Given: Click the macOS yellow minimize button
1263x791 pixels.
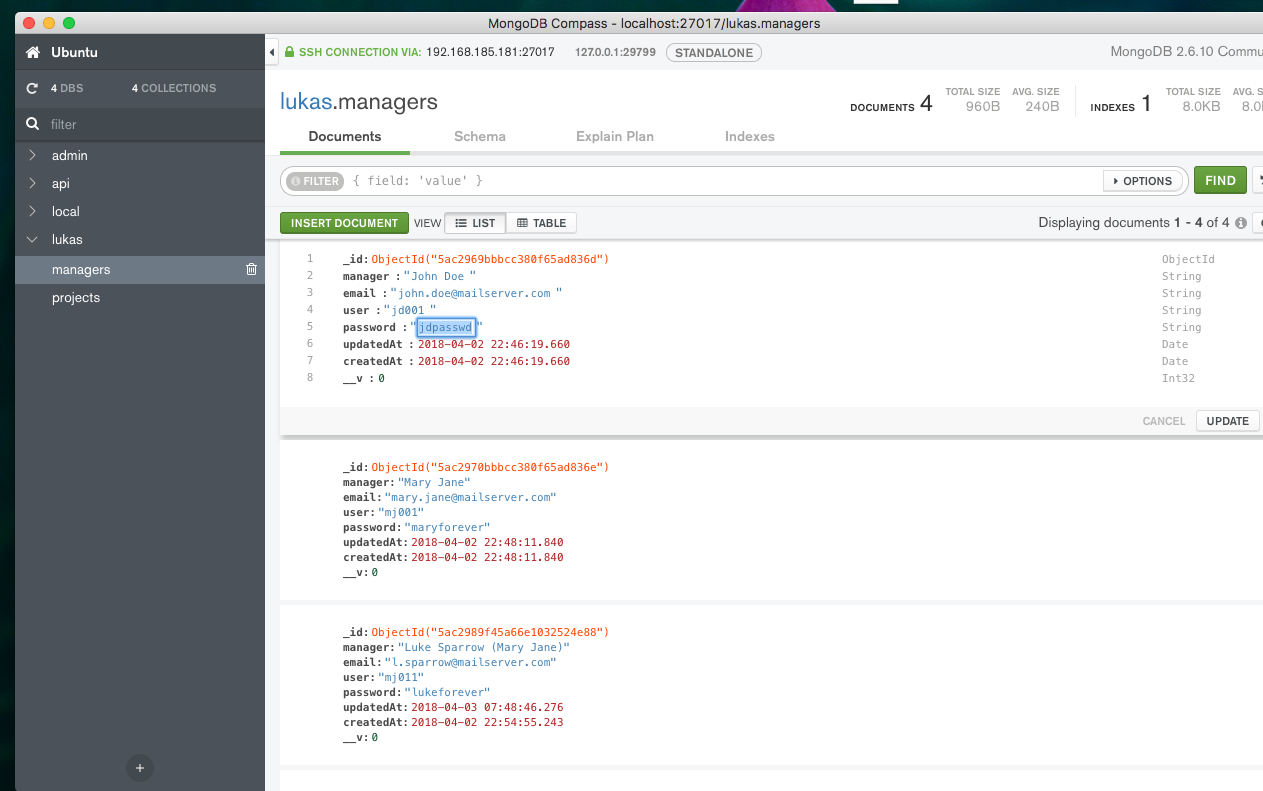Looking at the screenshot, I should point(48,23).
